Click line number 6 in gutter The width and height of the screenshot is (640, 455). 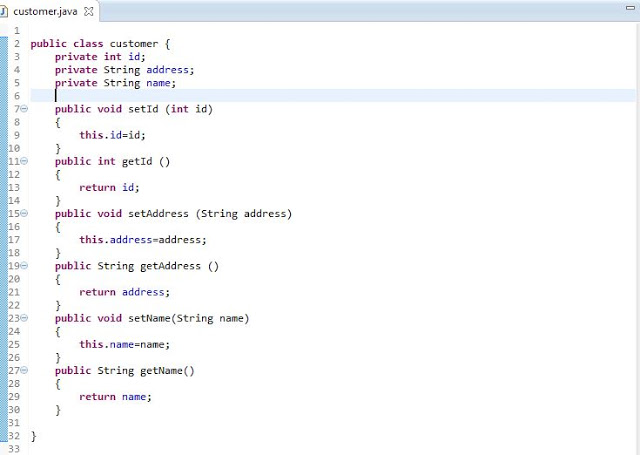click(17, 96)
